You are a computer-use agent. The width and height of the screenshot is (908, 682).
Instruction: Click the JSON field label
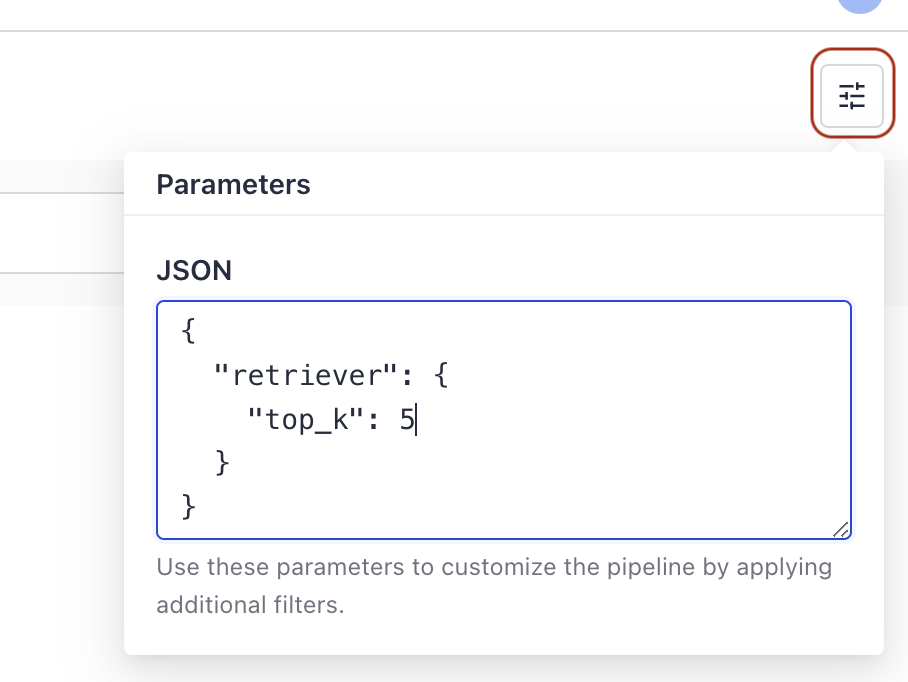tap(194, 270)
